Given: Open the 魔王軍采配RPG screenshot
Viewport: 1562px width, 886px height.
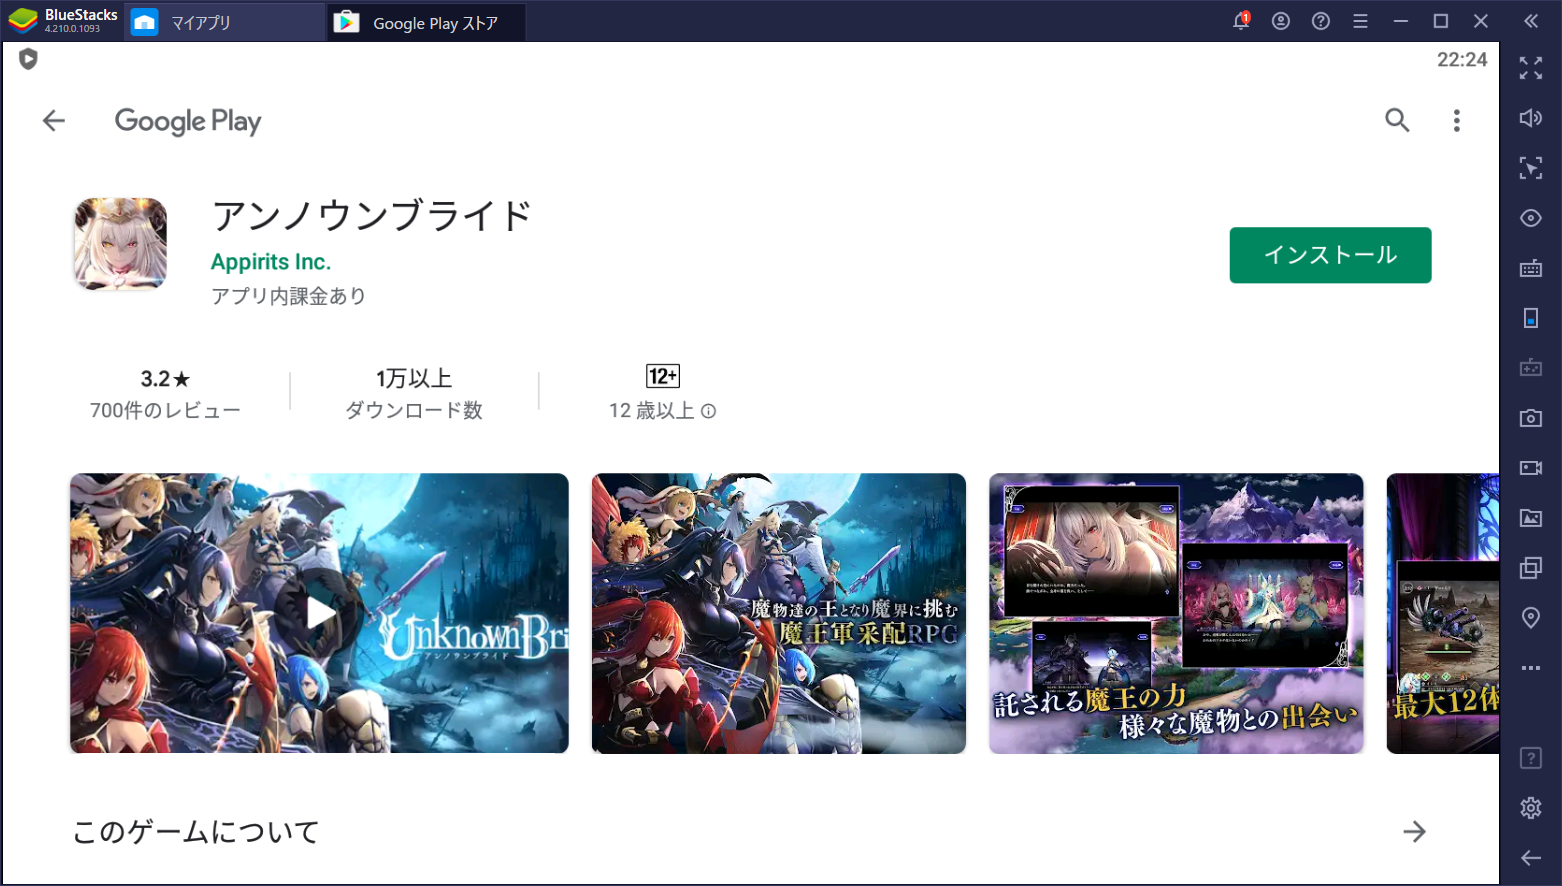Looking at the screenshot, I should click(778, 613).
